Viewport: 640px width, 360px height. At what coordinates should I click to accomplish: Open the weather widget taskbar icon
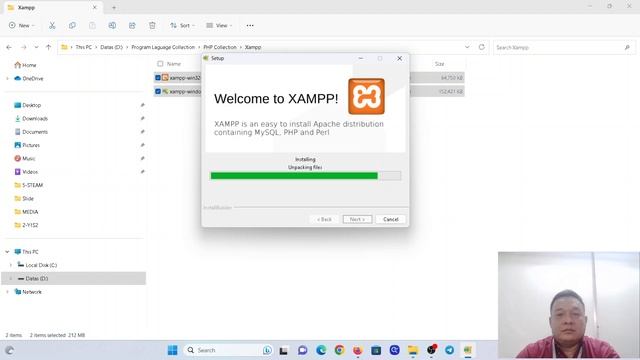point(9,350)
